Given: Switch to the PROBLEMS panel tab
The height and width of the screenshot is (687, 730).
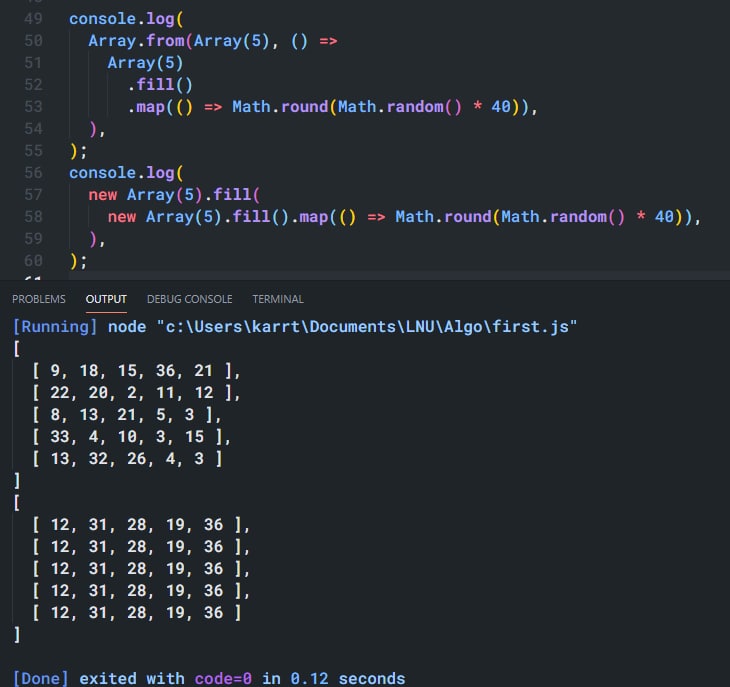Looking at the screenshot, I should tap(39, 299).
